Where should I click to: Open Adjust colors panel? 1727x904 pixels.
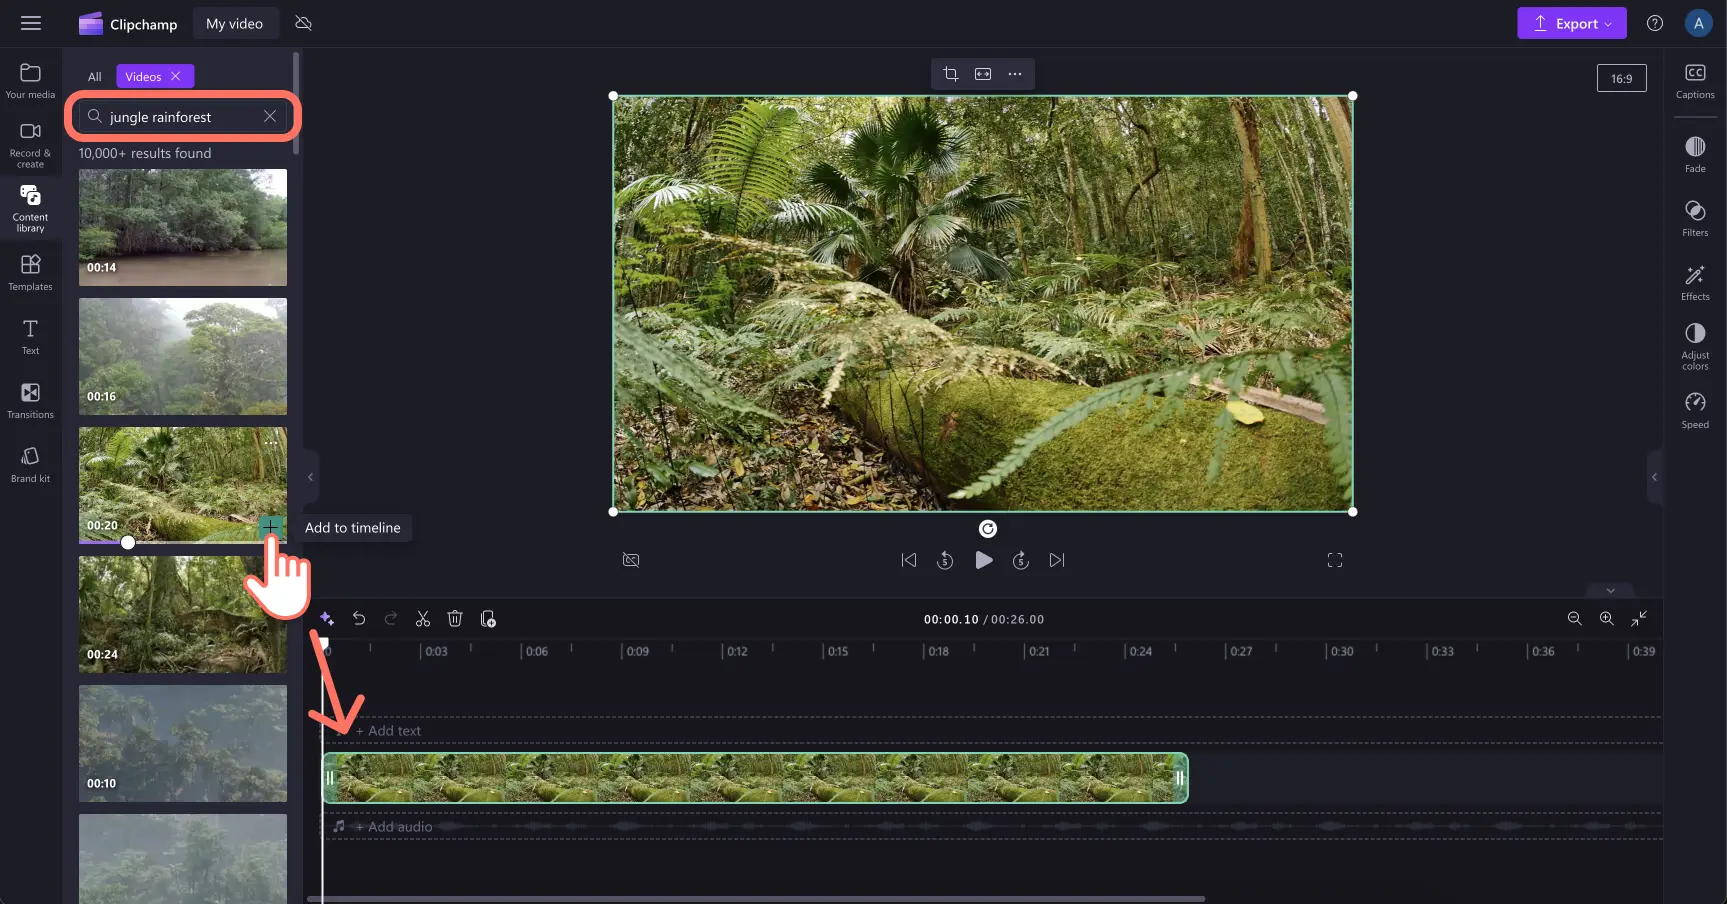(1695, 347)
